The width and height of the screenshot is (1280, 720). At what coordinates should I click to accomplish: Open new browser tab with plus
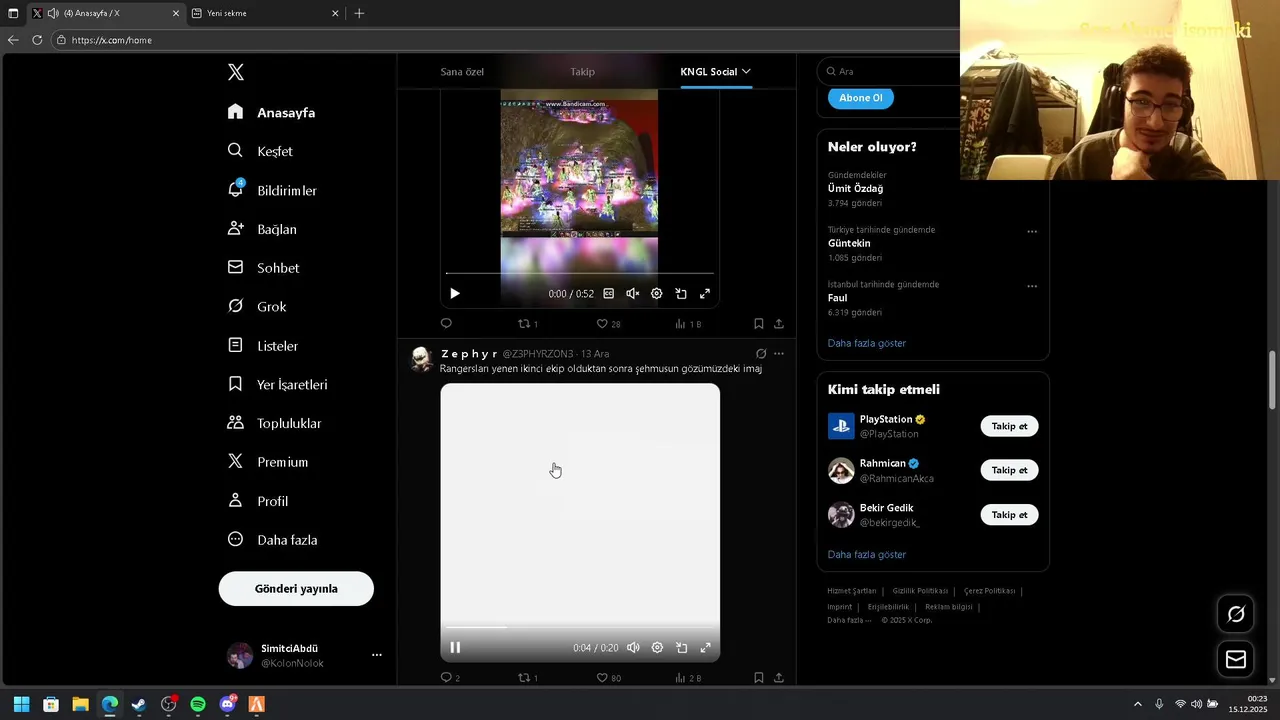[359, 13]
